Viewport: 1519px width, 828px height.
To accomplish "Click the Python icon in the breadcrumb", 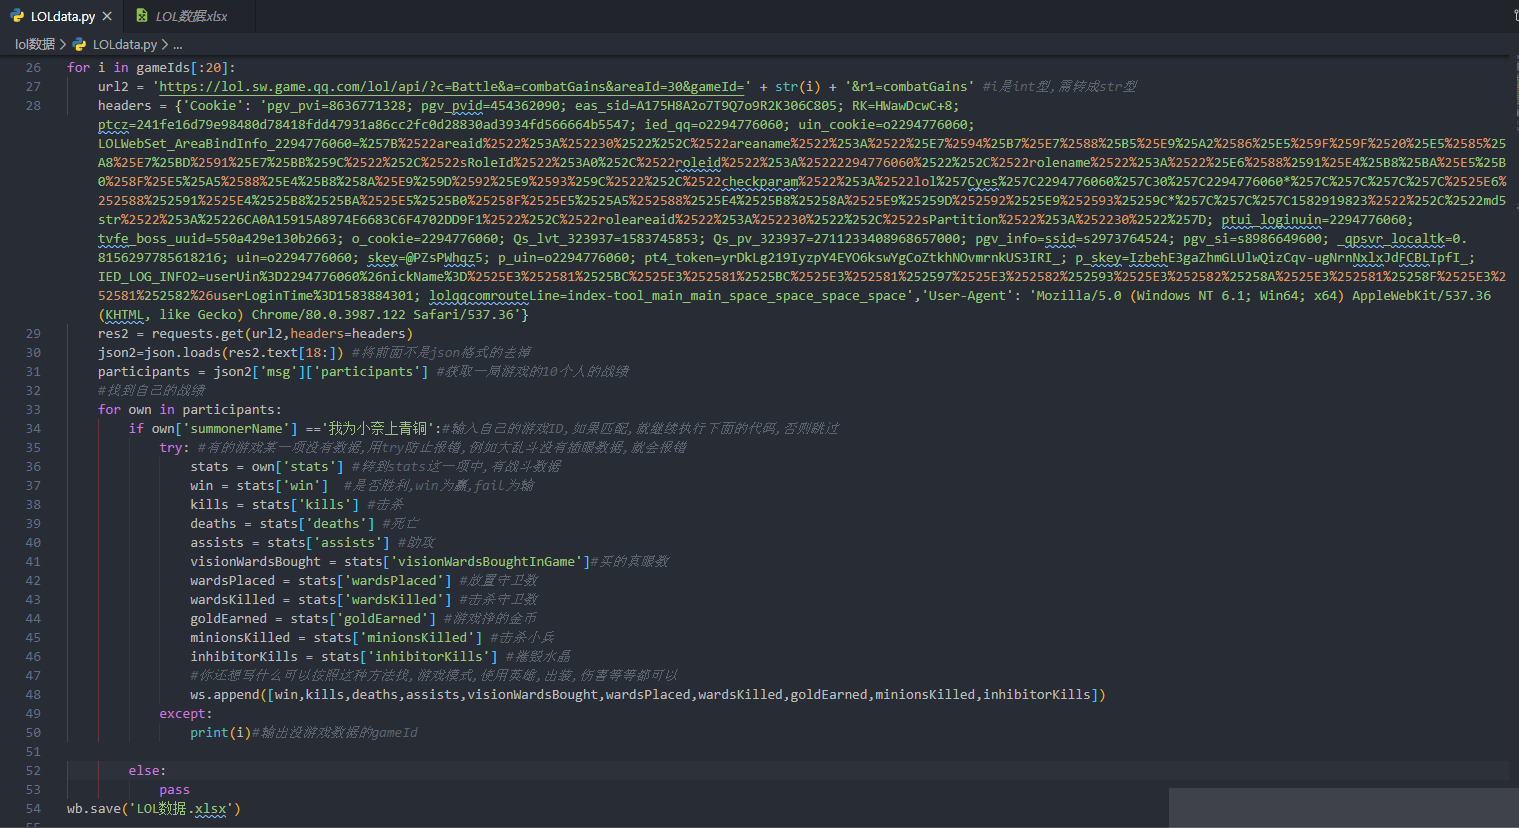I will (80, 44).
